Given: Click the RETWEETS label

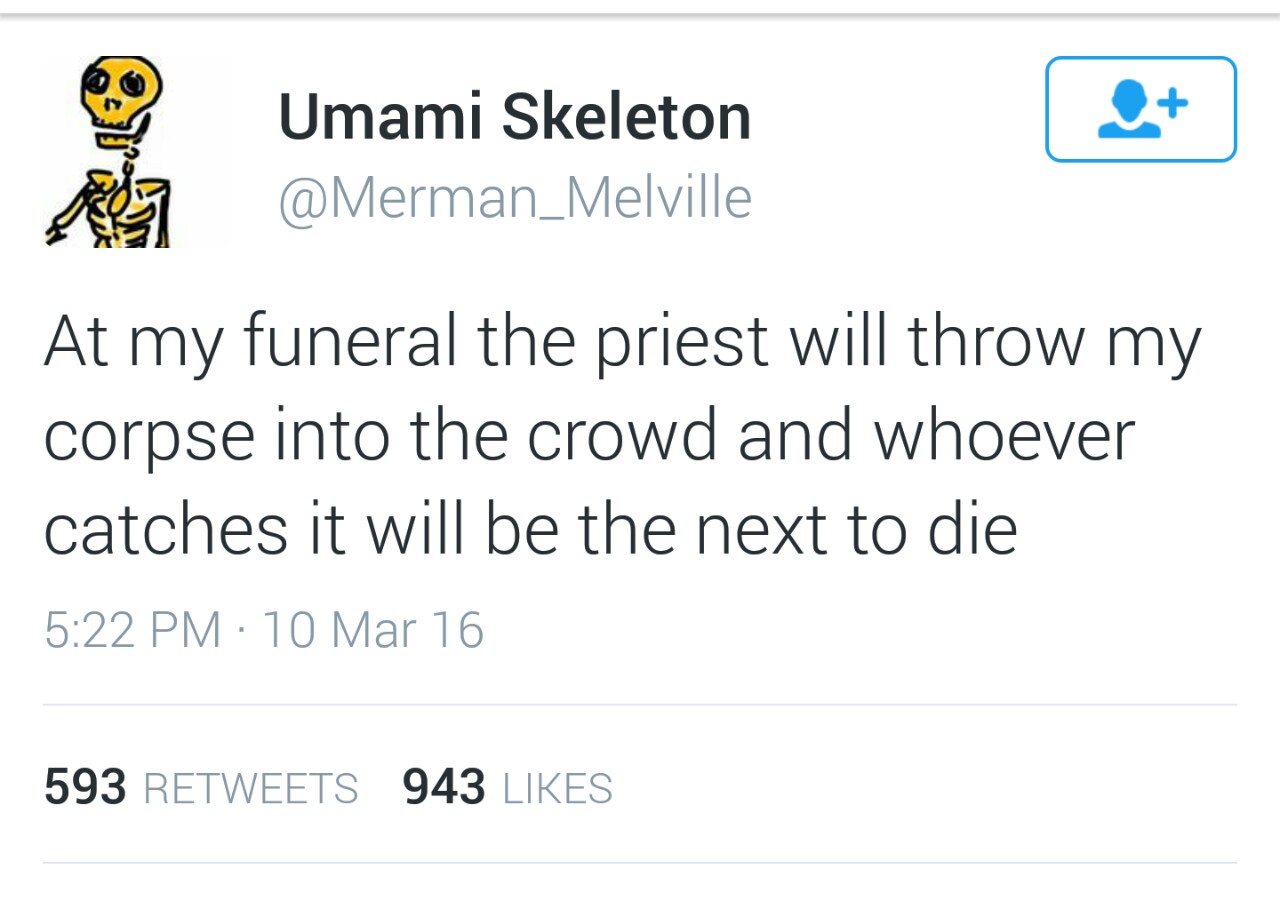Looking at the screenshot, I should (x=251, y=789).
